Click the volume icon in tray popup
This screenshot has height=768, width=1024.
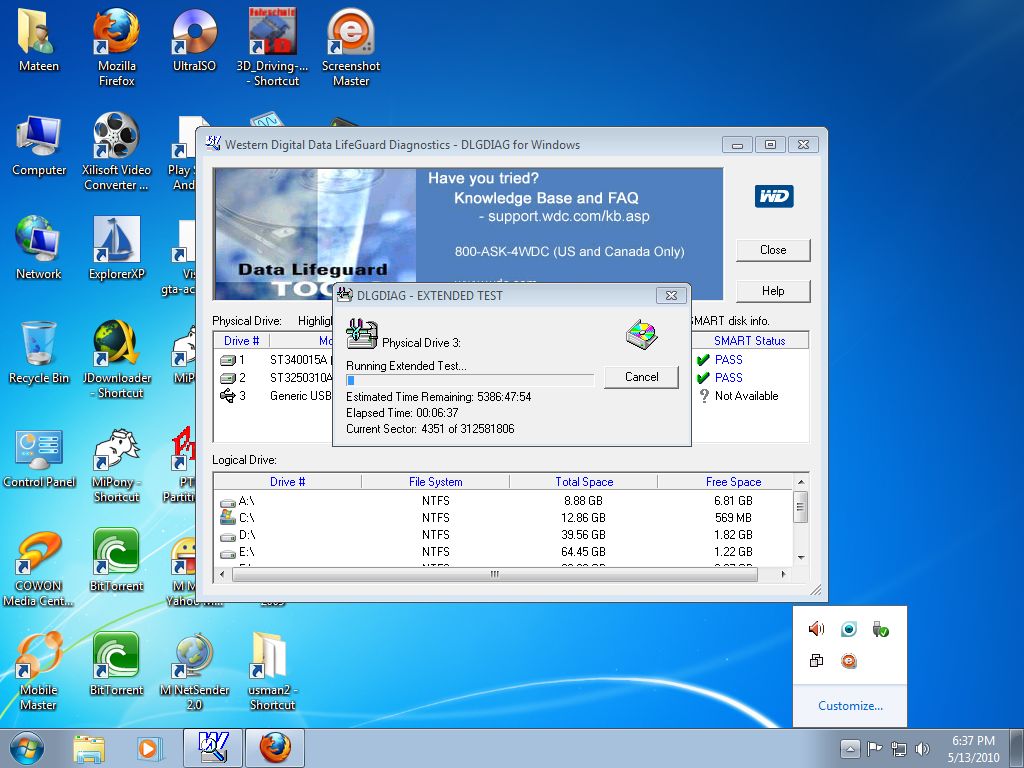pos(816,629)
